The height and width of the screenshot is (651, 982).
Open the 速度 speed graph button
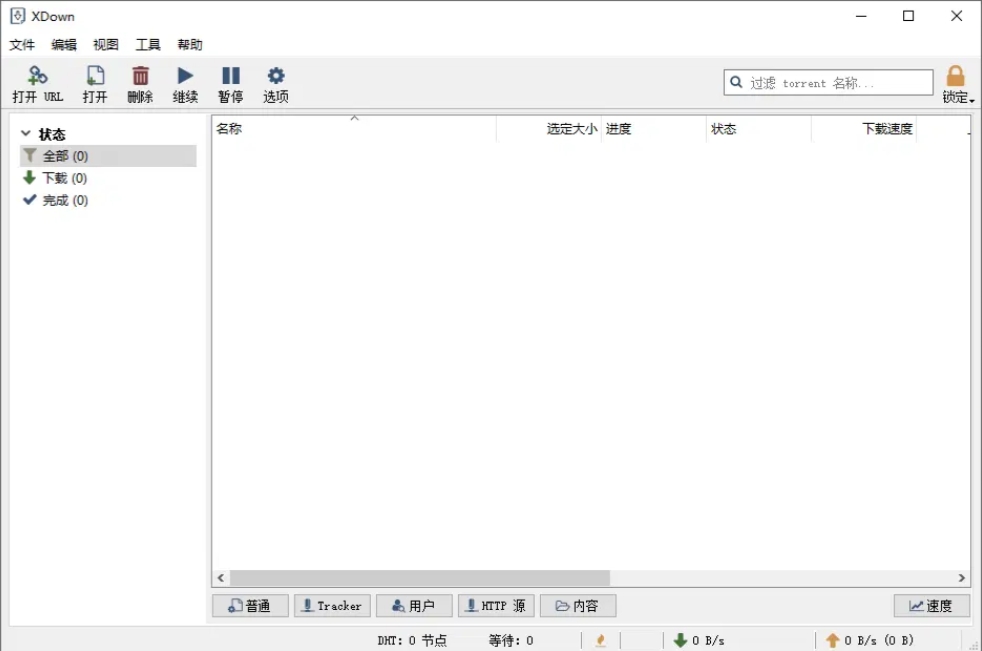click(x=930, y=605)
